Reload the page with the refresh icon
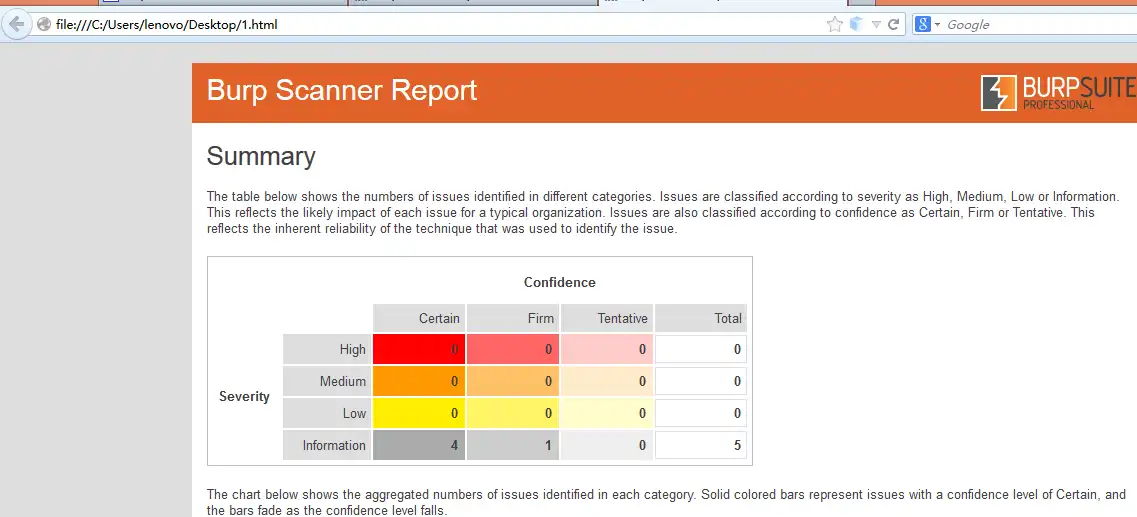This screenshot has height=517, width=1137. [x=893, y=24]
